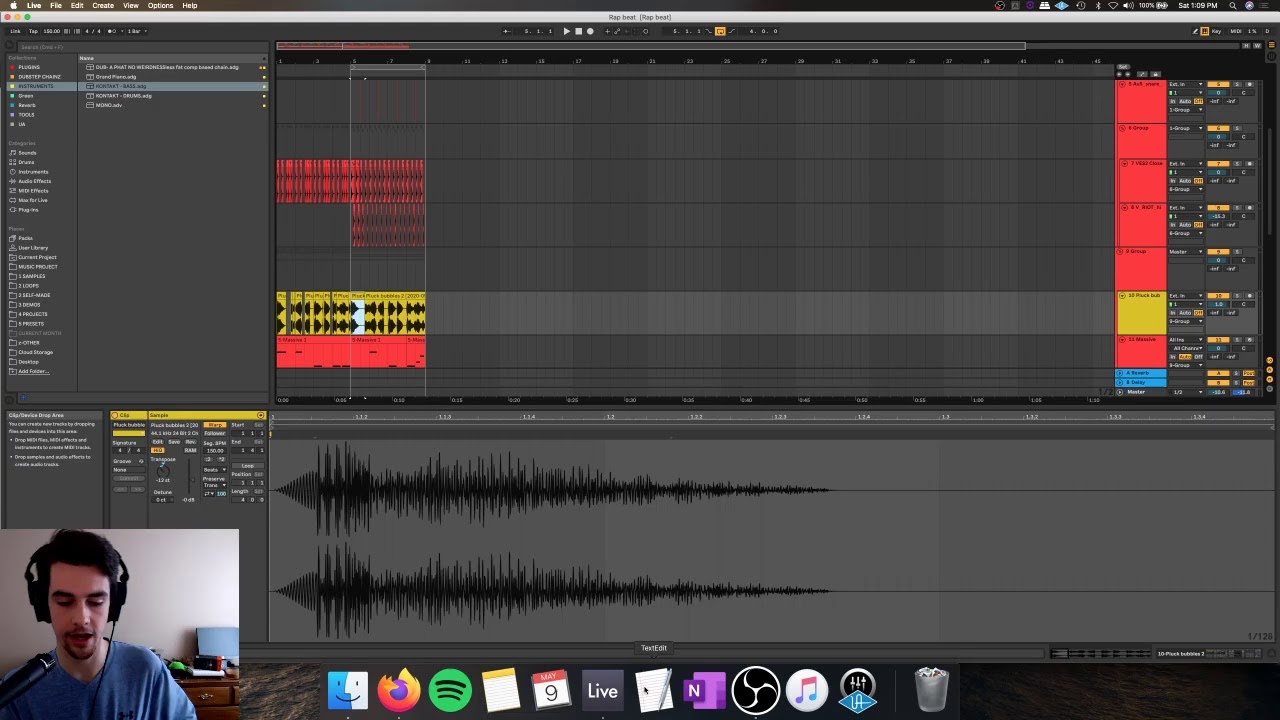Collapse the 9 Group track fold button
The width and height of the screenshot is (1280, 720).
tap(1120, 252)
